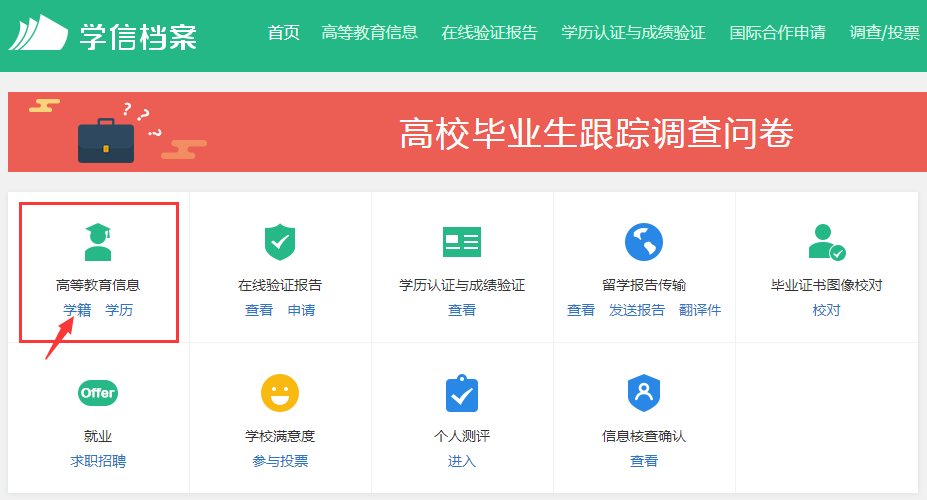
Task: Click the 求职招聘 link
Action: click(98, 461)
